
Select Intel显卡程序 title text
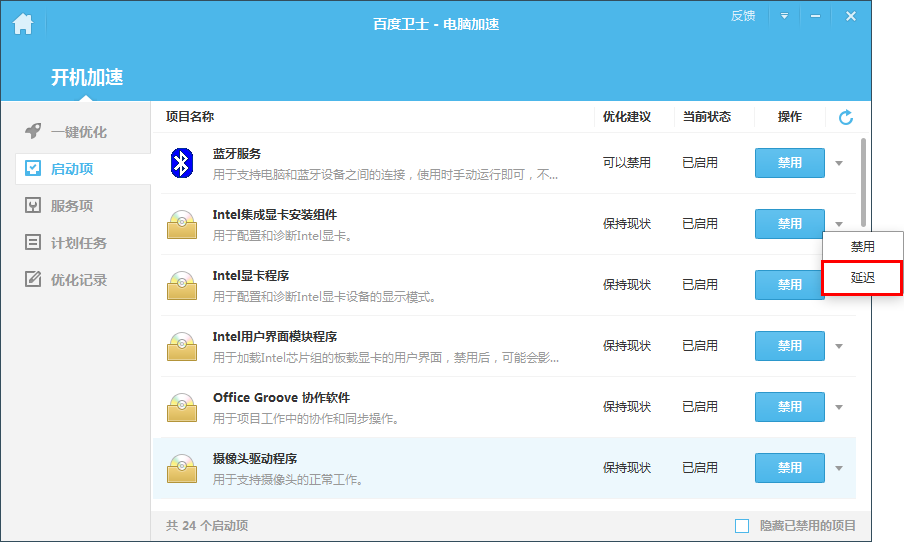point(251,276)
